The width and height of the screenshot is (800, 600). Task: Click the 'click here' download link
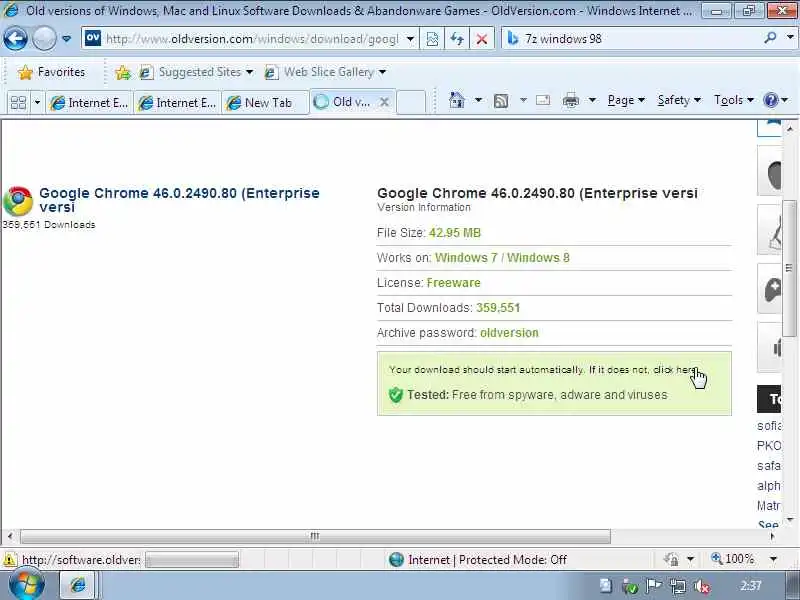click(675, 369)
